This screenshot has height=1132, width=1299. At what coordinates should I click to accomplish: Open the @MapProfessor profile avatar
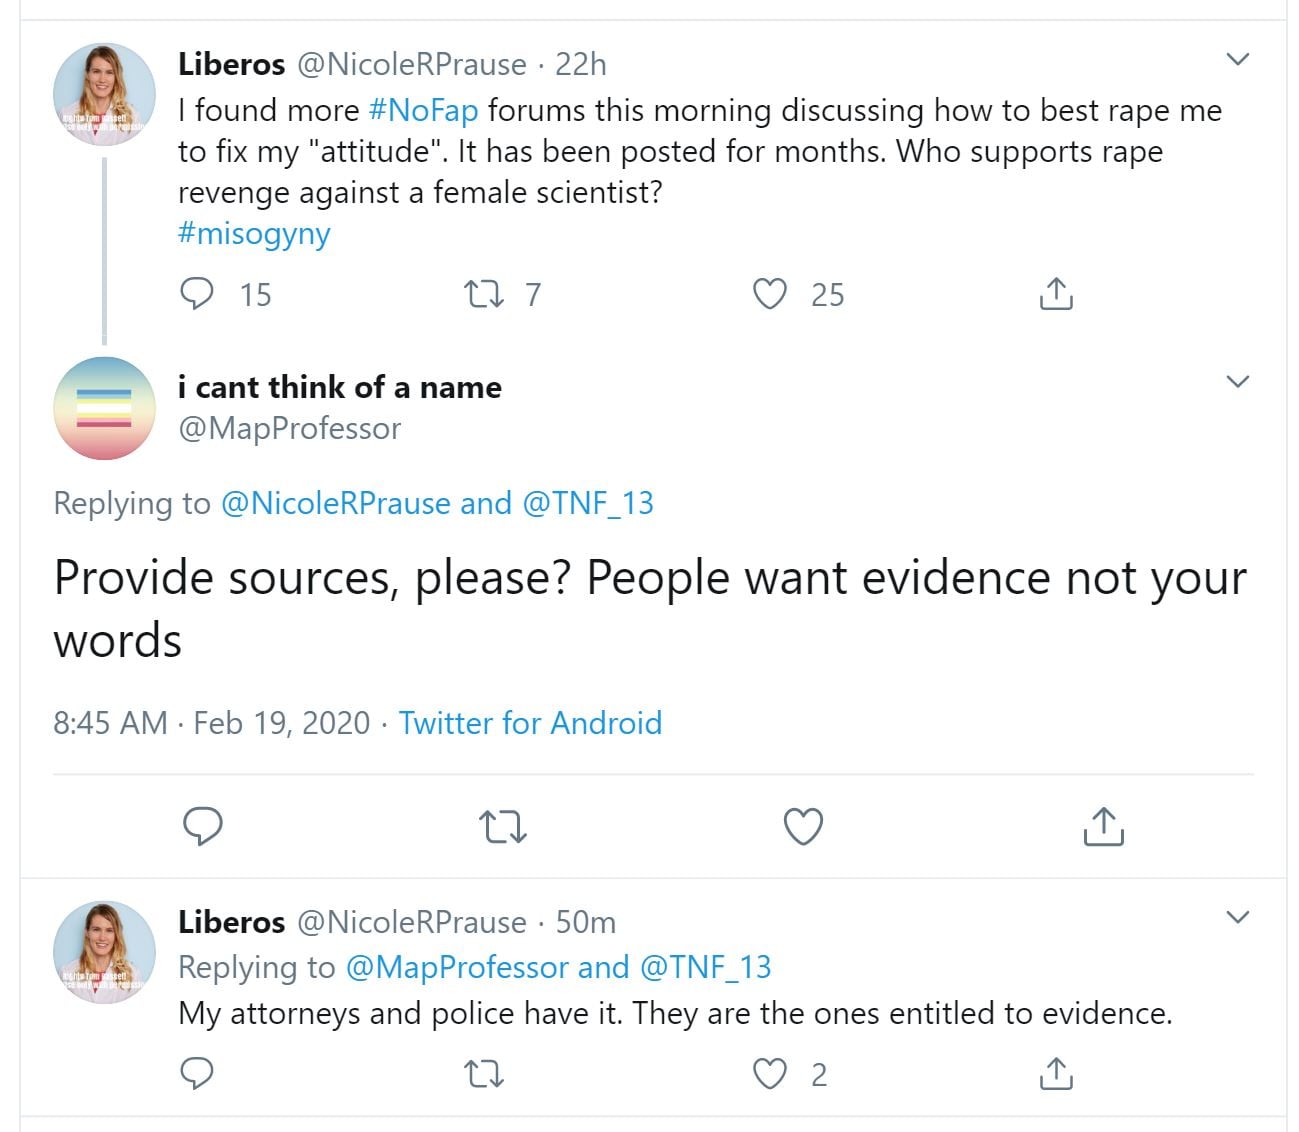point(104,408)
